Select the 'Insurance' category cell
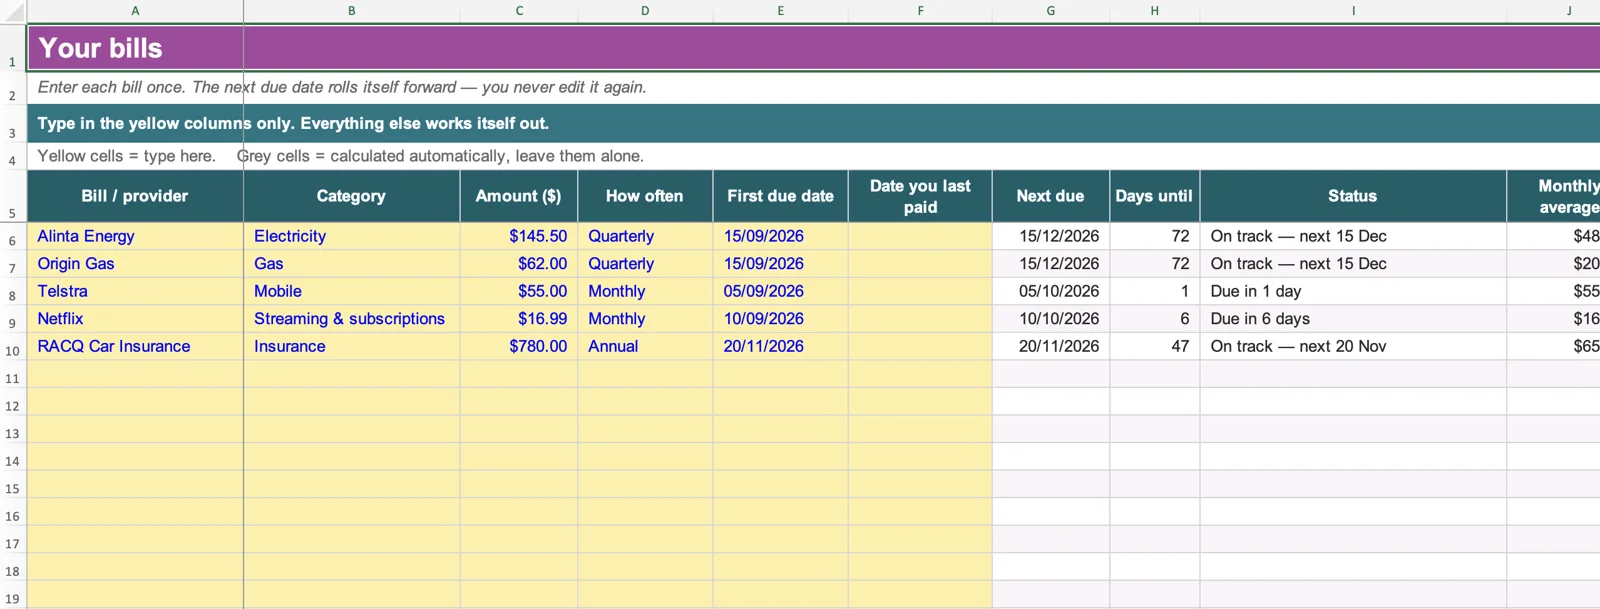 pyautogui.click(x=351, y=346)
